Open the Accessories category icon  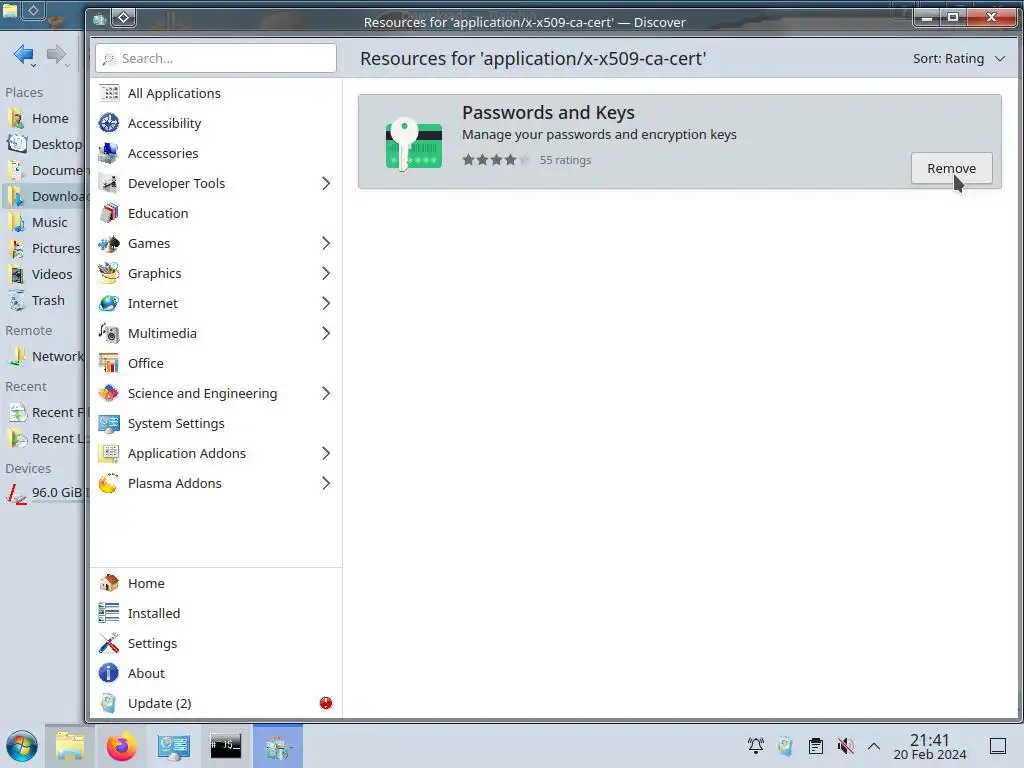[x=108, y=153]
